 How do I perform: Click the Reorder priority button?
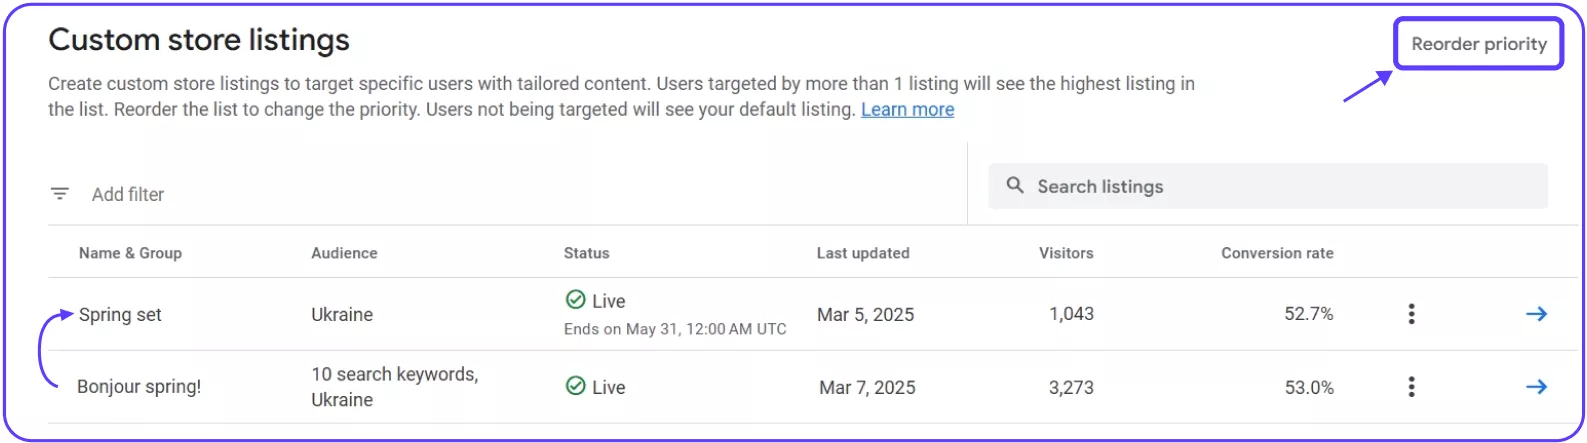pyautogui.click(x=1478, y=44)
